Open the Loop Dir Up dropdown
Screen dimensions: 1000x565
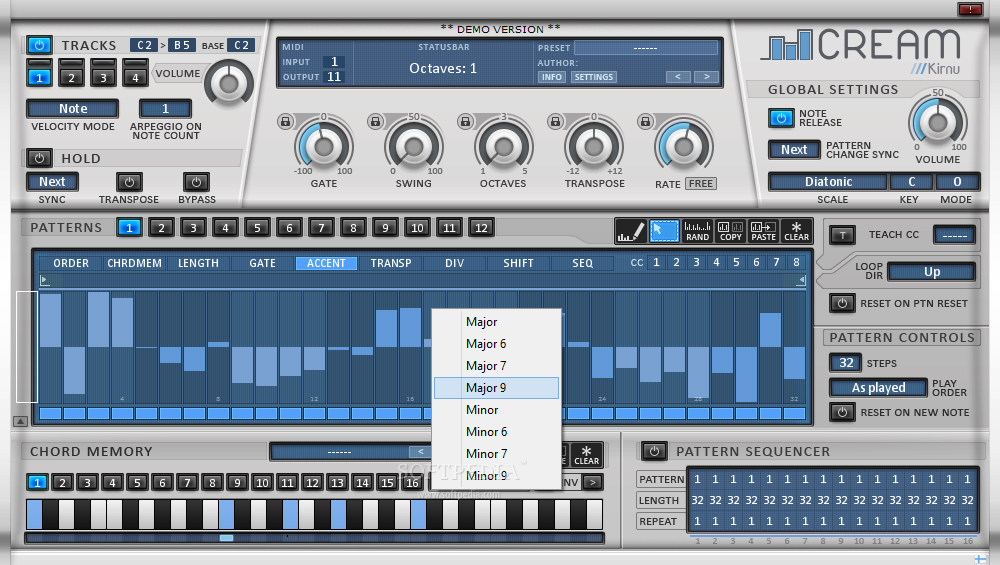click(931, 272)
